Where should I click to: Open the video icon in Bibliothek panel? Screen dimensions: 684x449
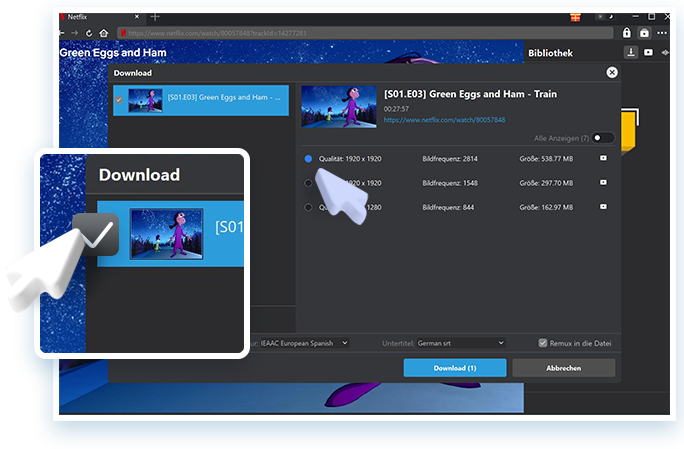coord(649,52)
